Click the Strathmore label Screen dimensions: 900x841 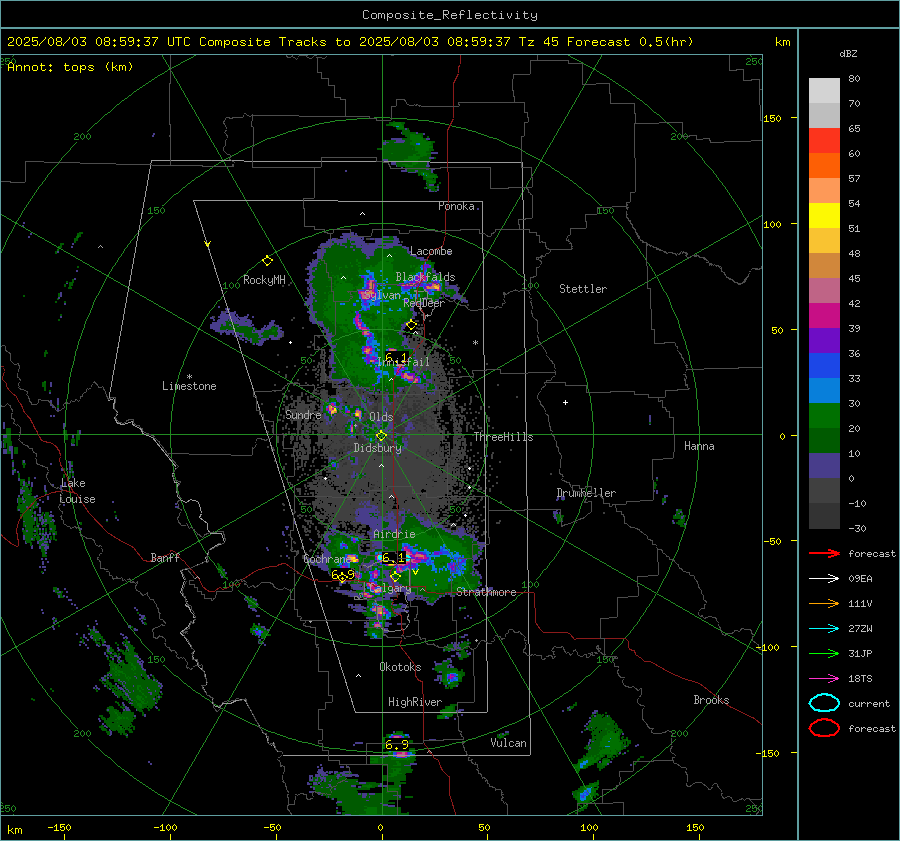pos(486,592)
